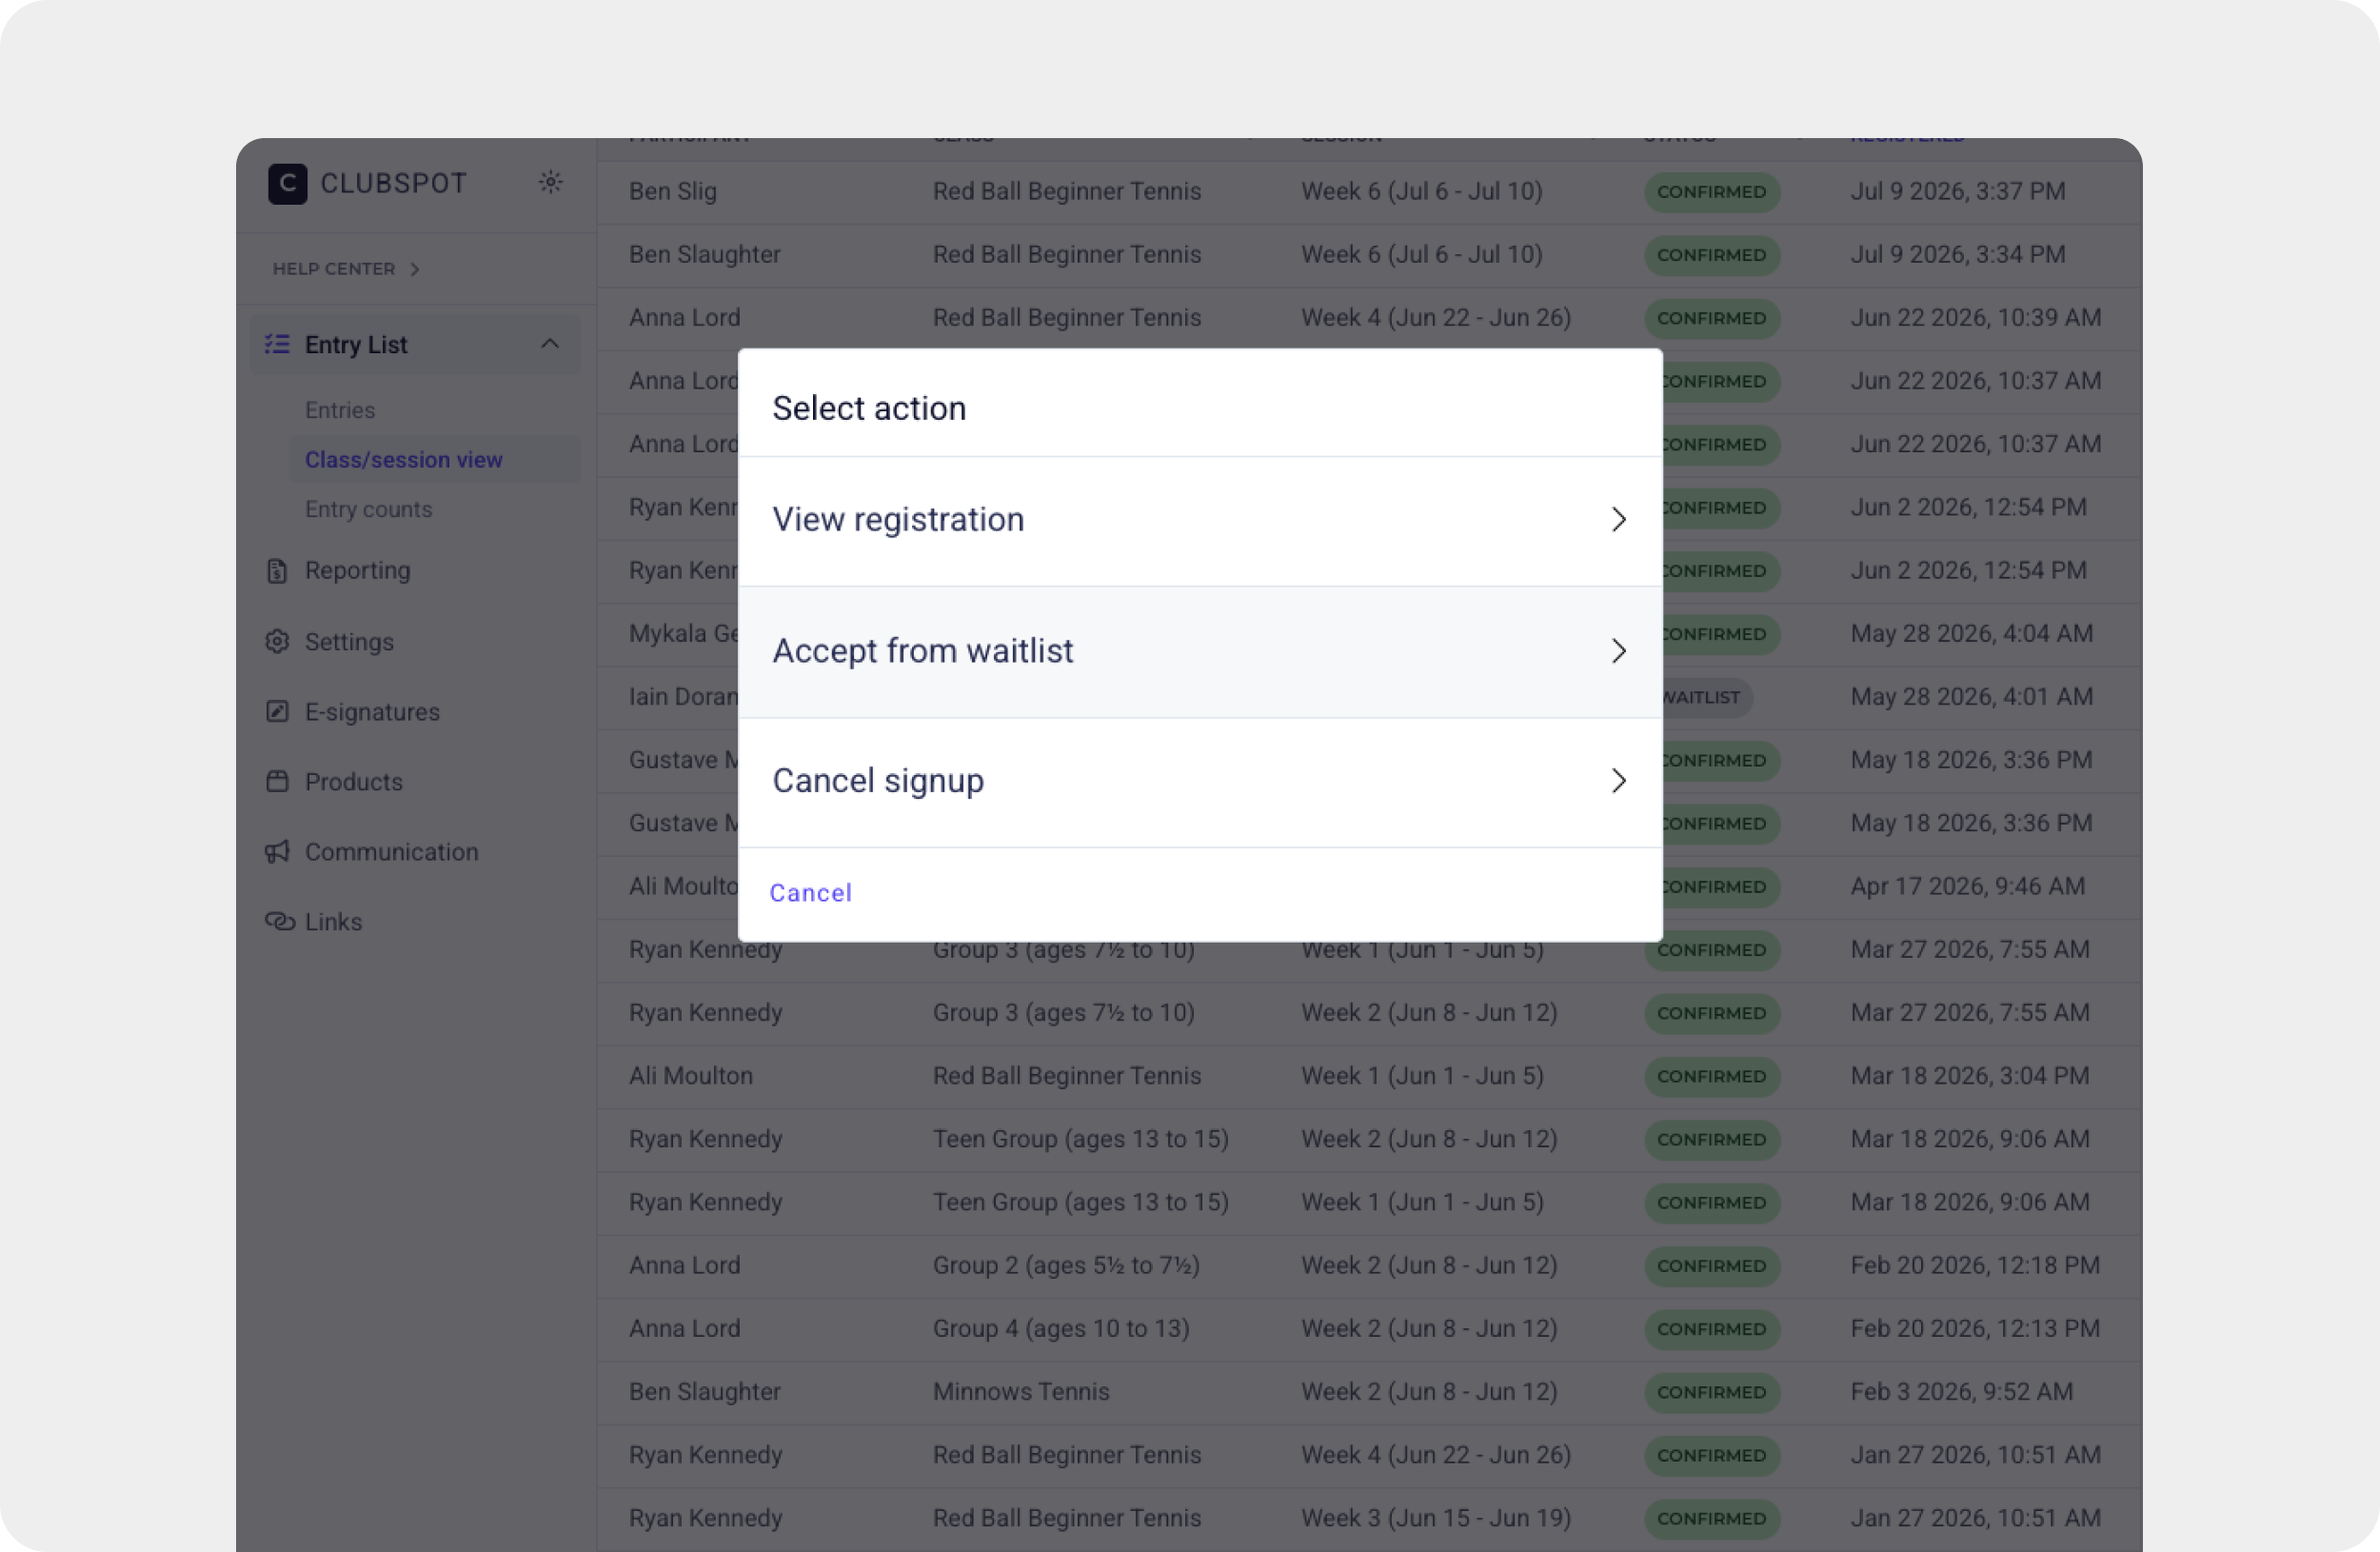Click the Clubspot logo icon
The image size is (2380, 1552).
tap(287, 183)
